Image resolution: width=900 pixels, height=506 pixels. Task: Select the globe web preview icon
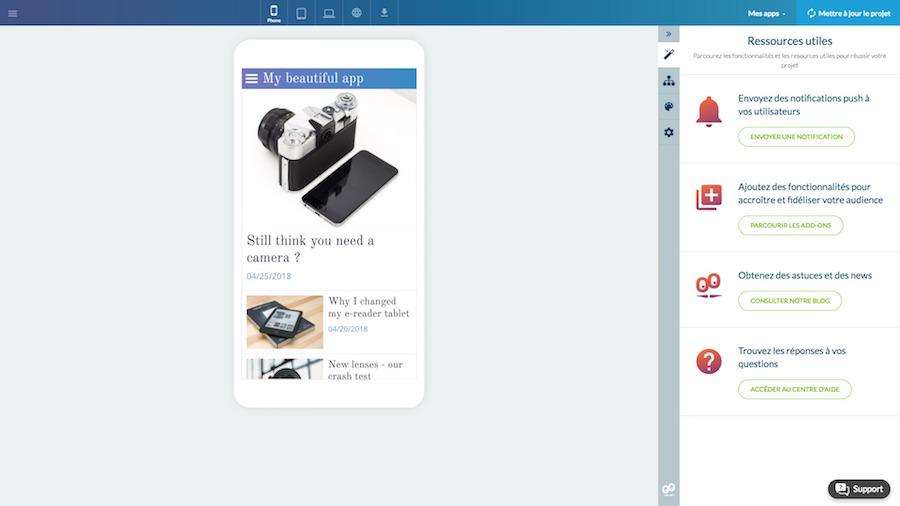point(356,13)
